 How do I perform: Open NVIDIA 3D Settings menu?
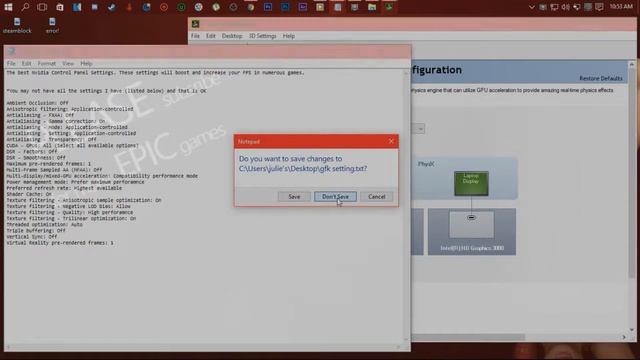[262, 36]
